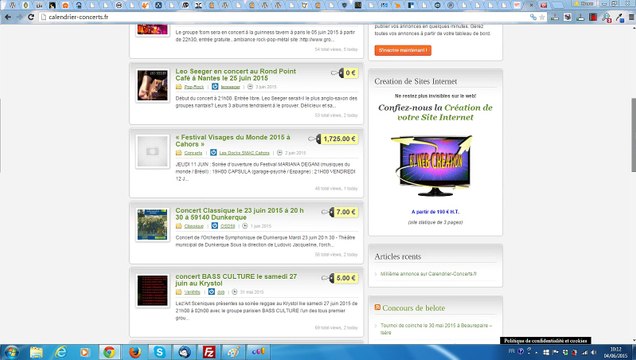
Task: Click the folder icon in the Concert Classique listing
Action: [178, 226]
